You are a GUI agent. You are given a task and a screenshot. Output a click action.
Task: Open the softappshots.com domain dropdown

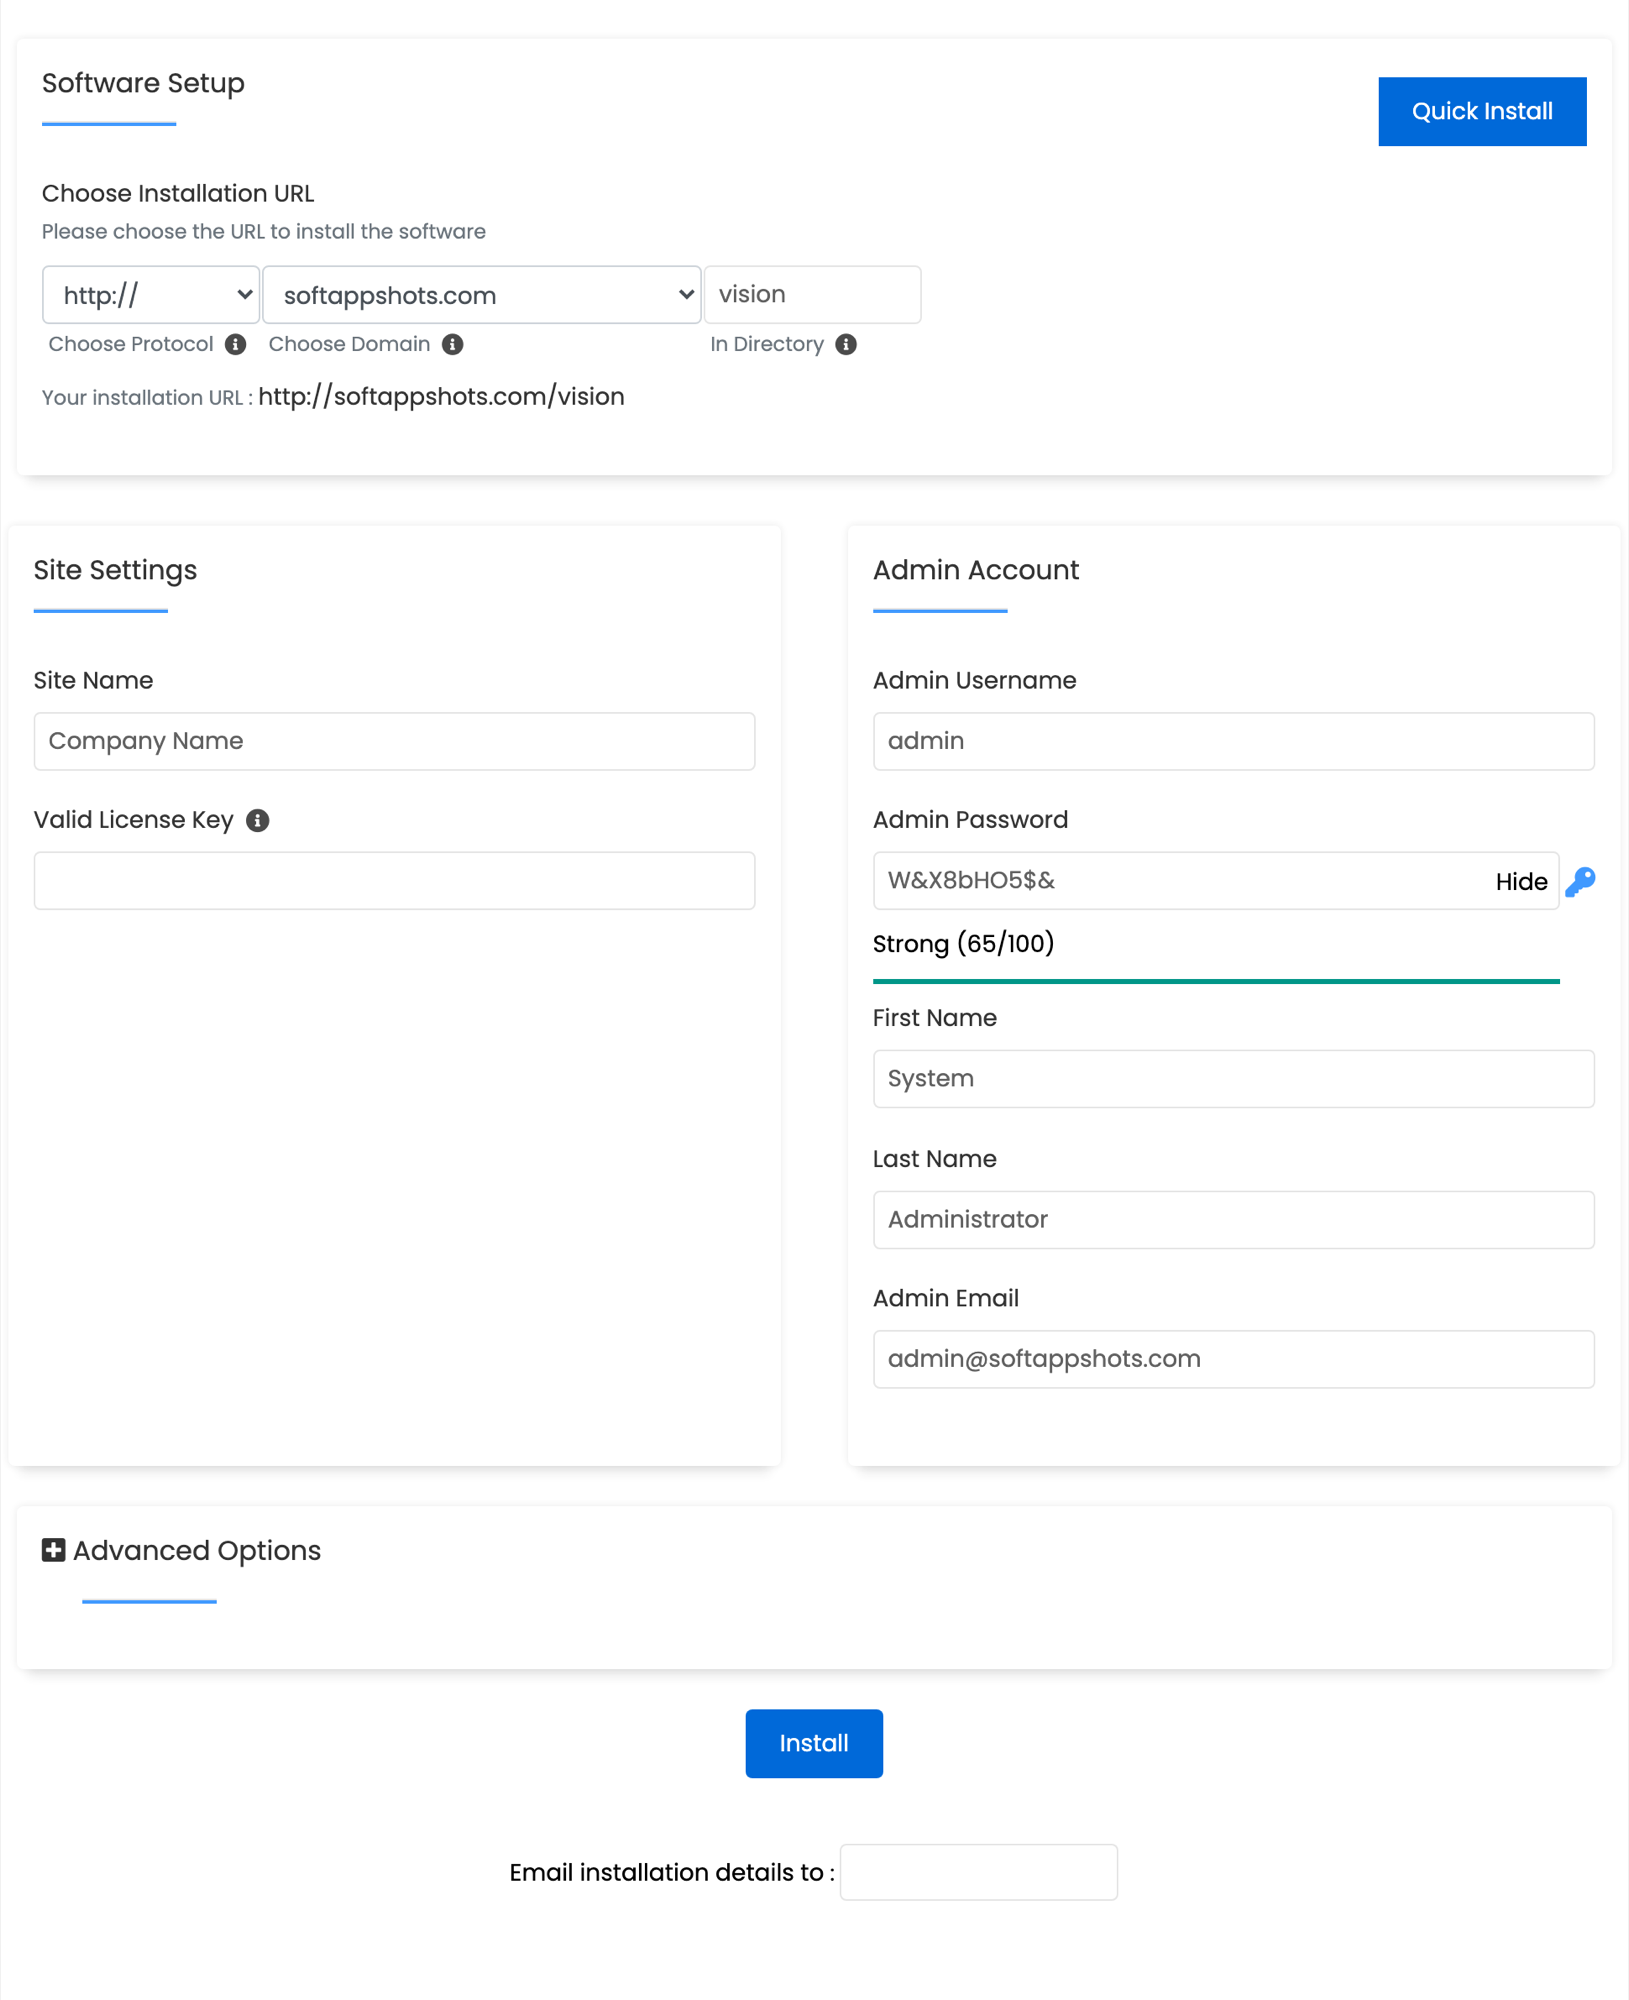tap(481, 294)
